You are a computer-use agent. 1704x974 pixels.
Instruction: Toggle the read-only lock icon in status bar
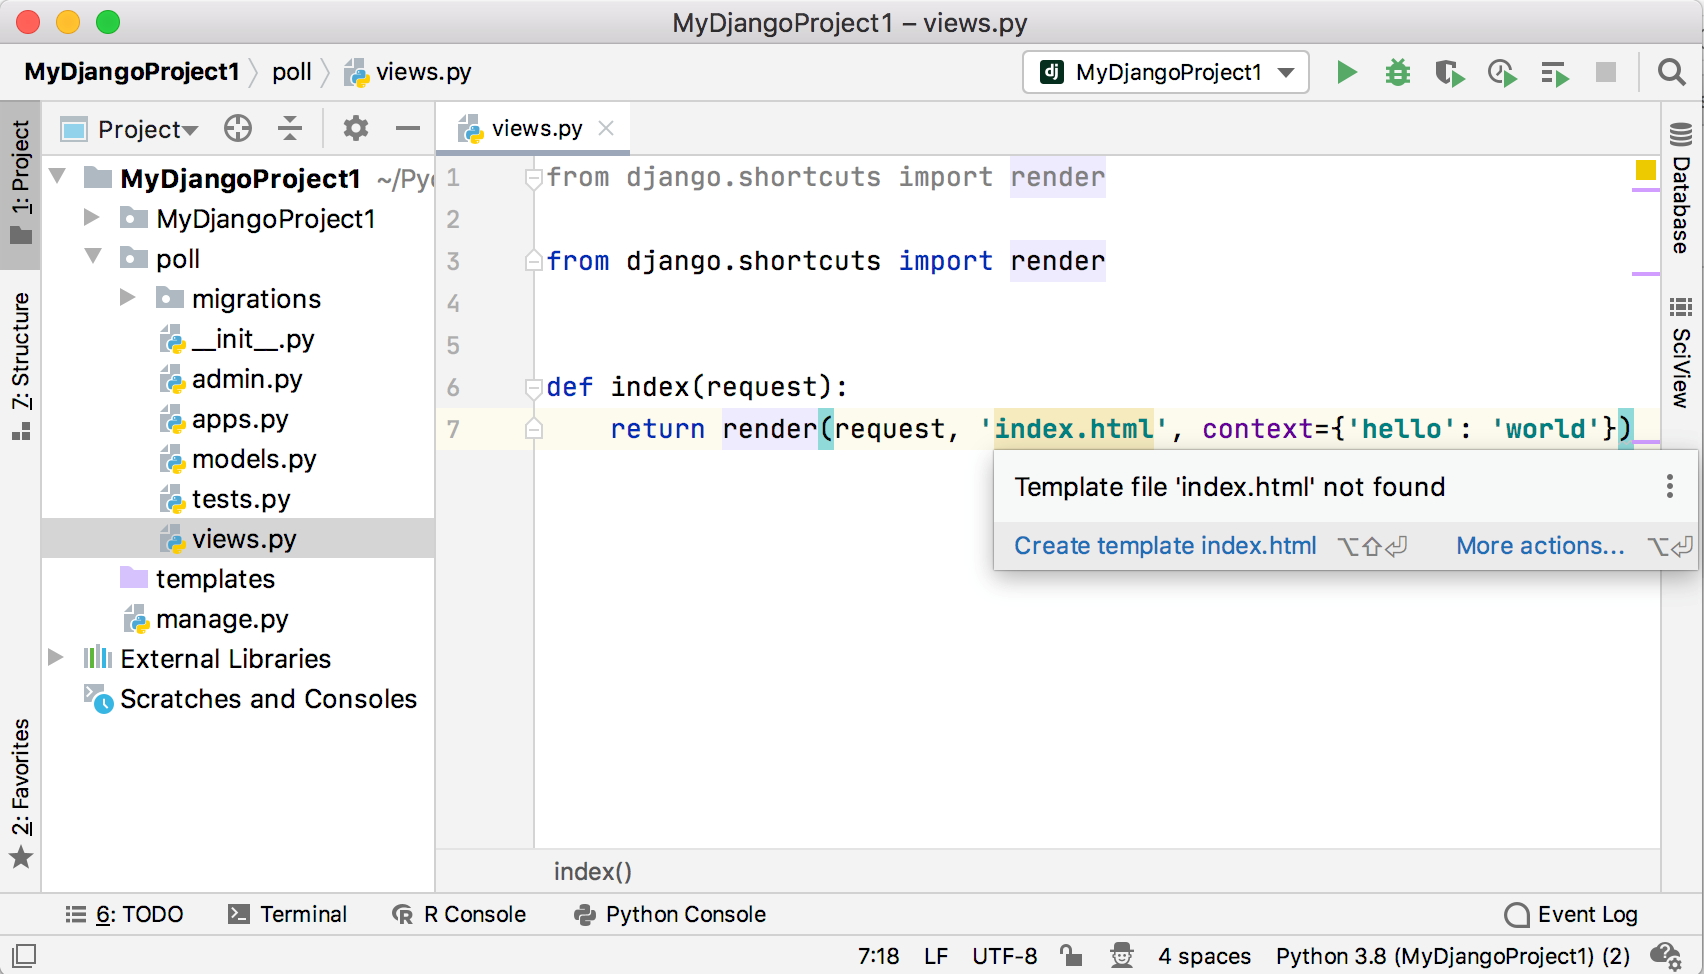(1071, 956)
